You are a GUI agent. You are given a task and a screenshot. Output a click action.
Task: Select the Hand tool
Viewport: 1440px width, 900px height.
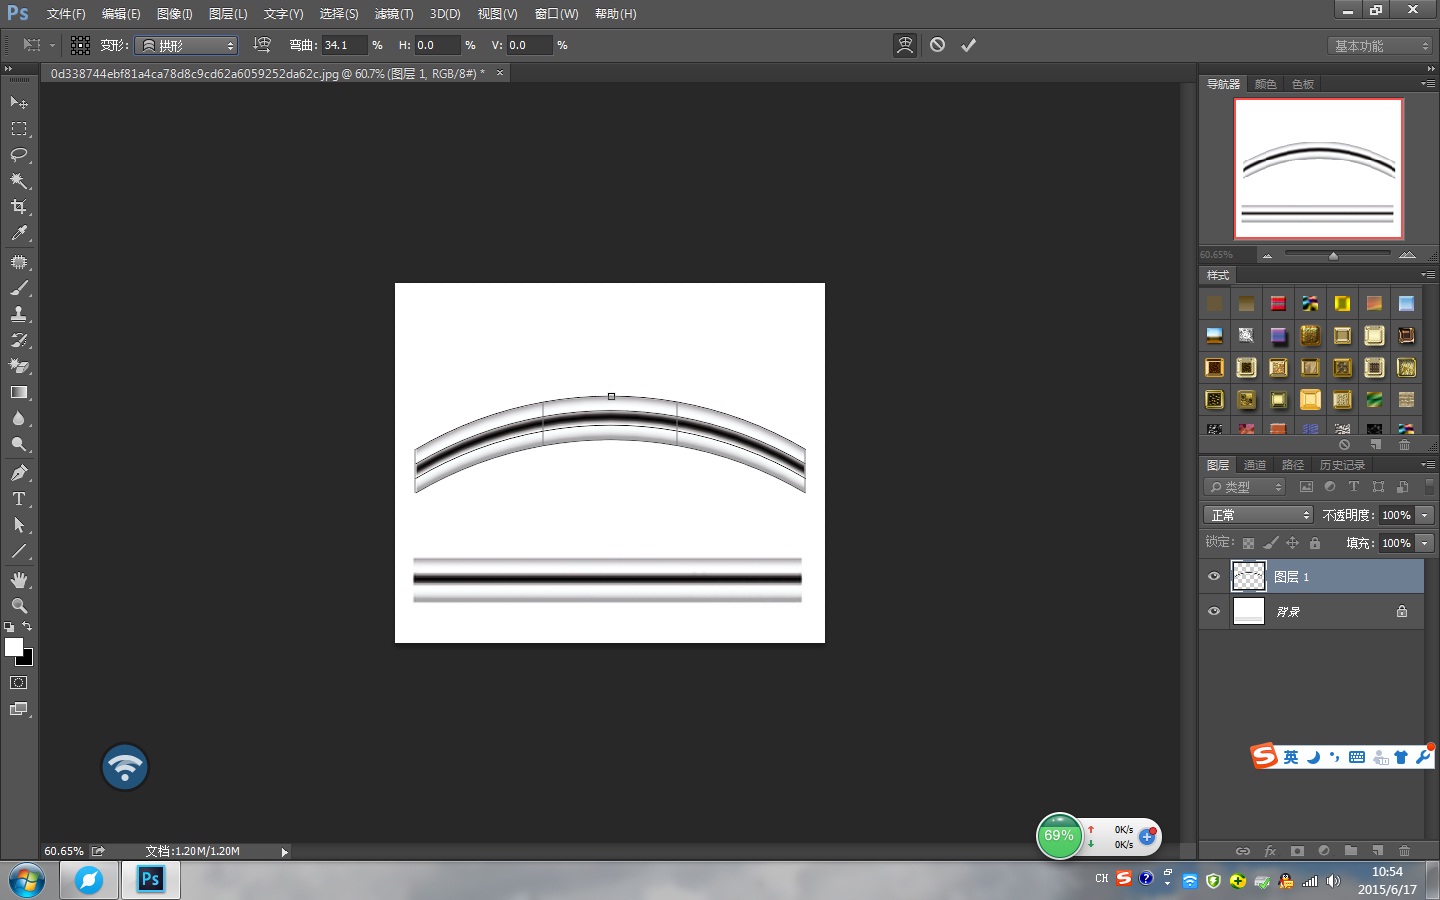pyautogui.click(x=19, y=580)
